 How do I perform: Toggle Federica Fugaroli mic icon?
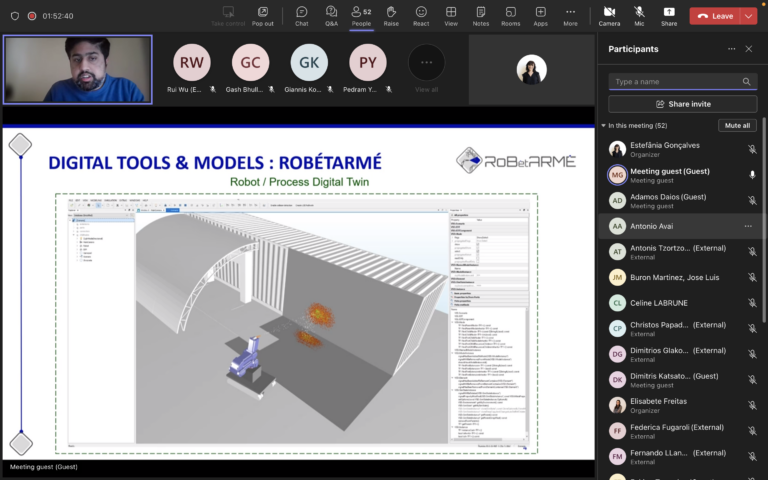tap(752, 431)
